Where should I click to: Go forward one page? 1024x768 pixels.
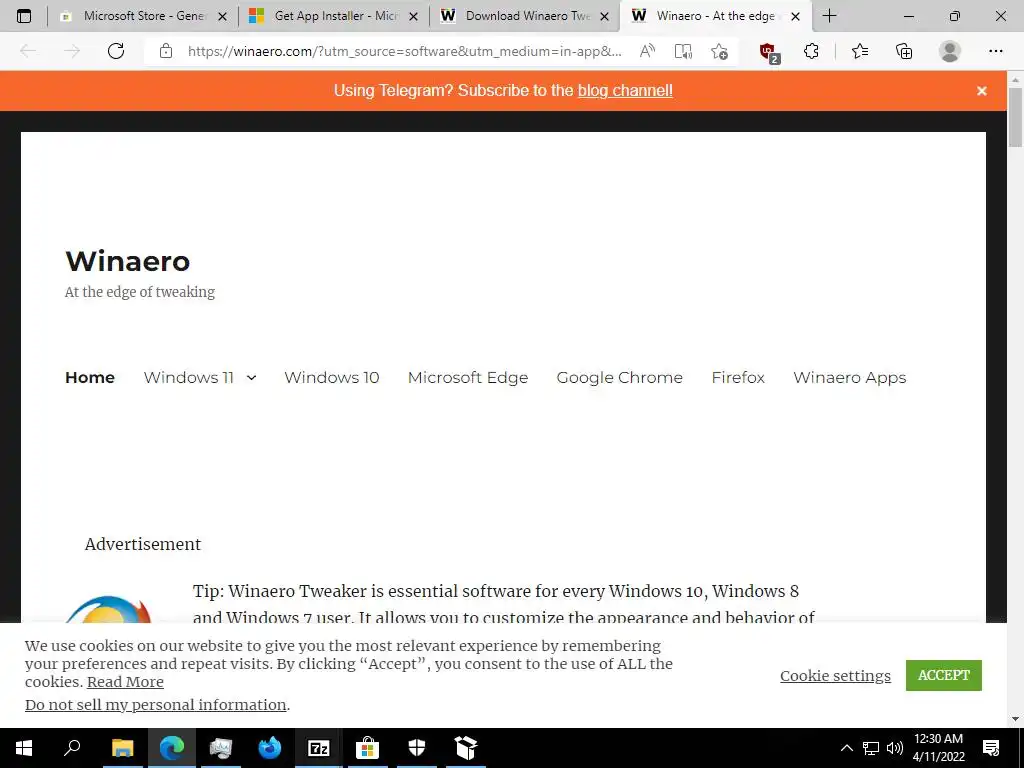pyautogui.click(x=72, y=51)
